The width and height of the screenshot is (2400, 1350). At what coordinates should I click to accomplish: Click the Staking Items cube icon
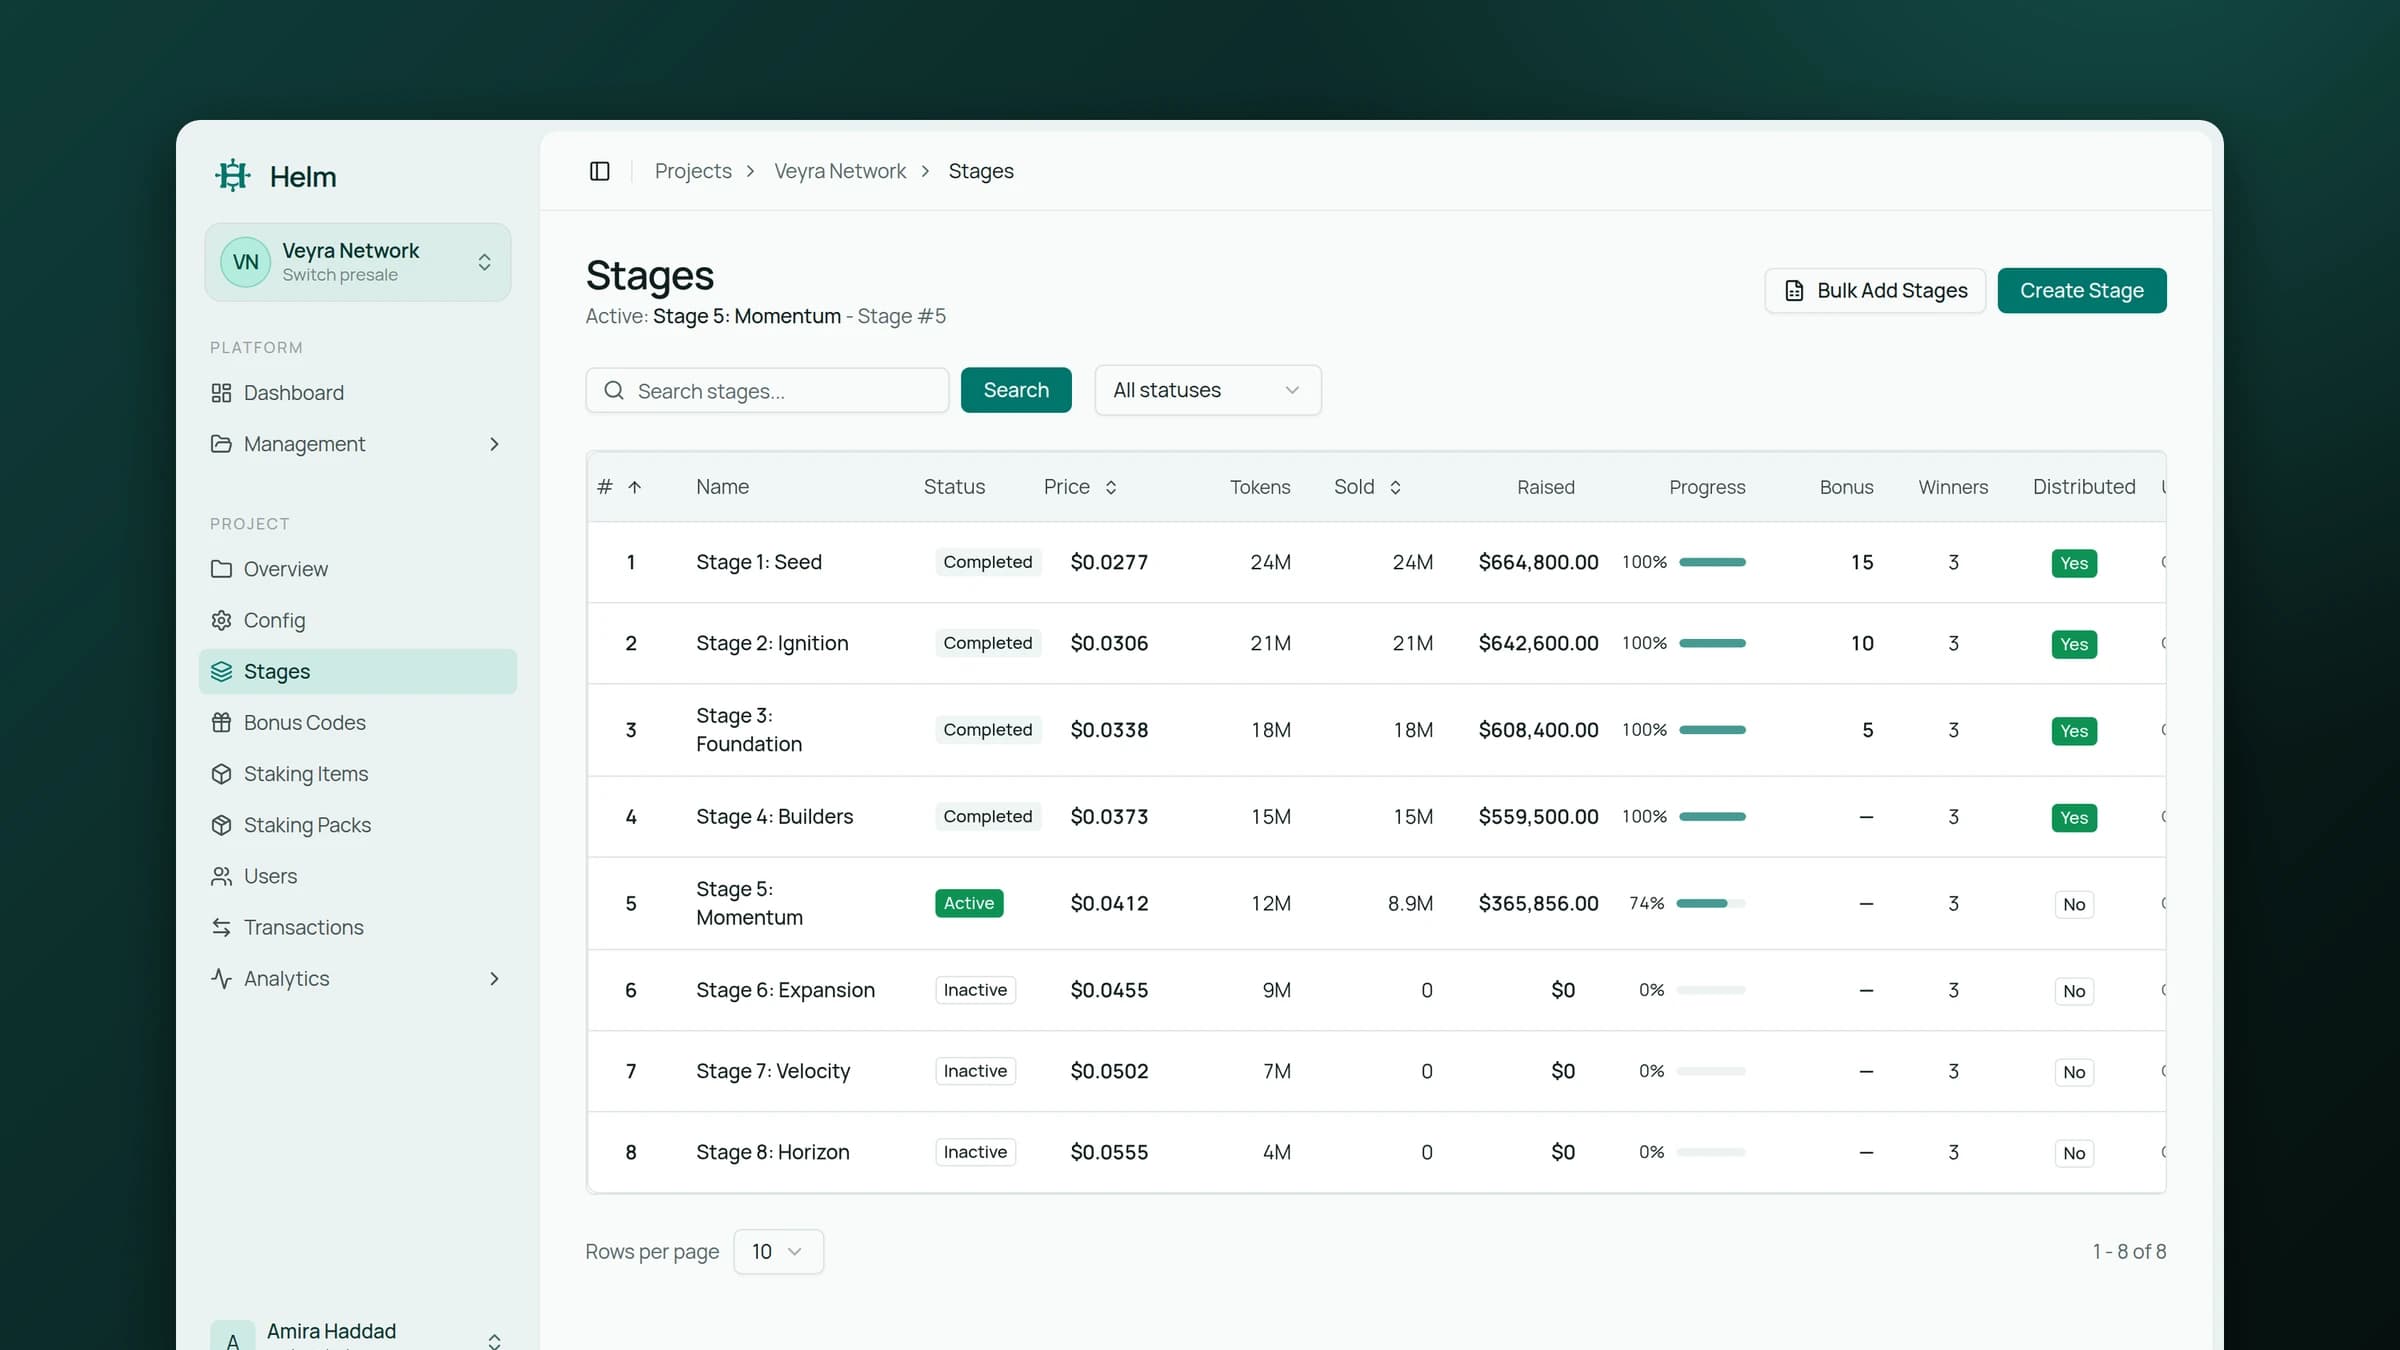(221, 774)
